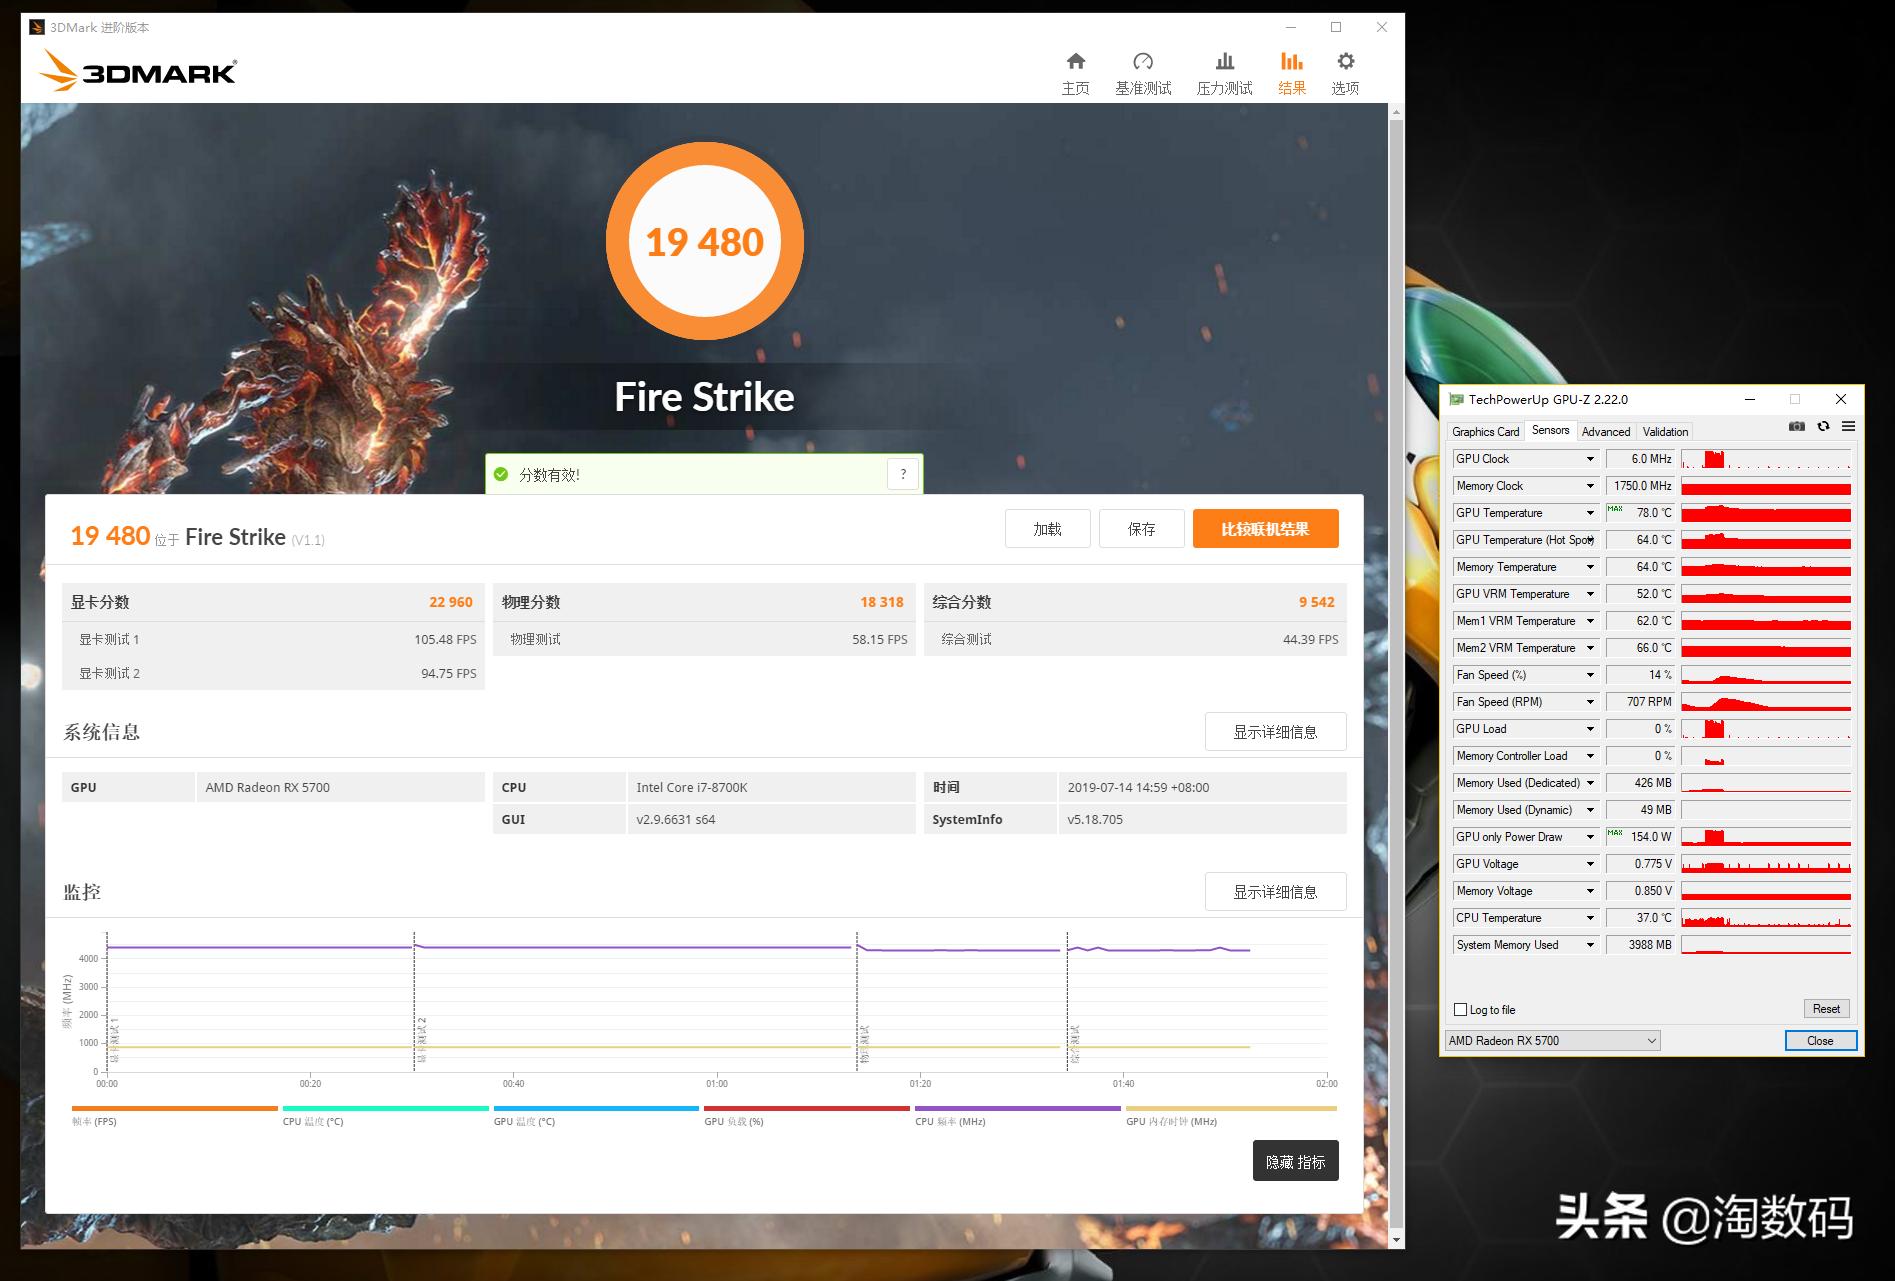The width and height of the screenshot is (1895, 1281).
Task: Click the SystemInfo version v5.18.705
Action: point(1095,819)
